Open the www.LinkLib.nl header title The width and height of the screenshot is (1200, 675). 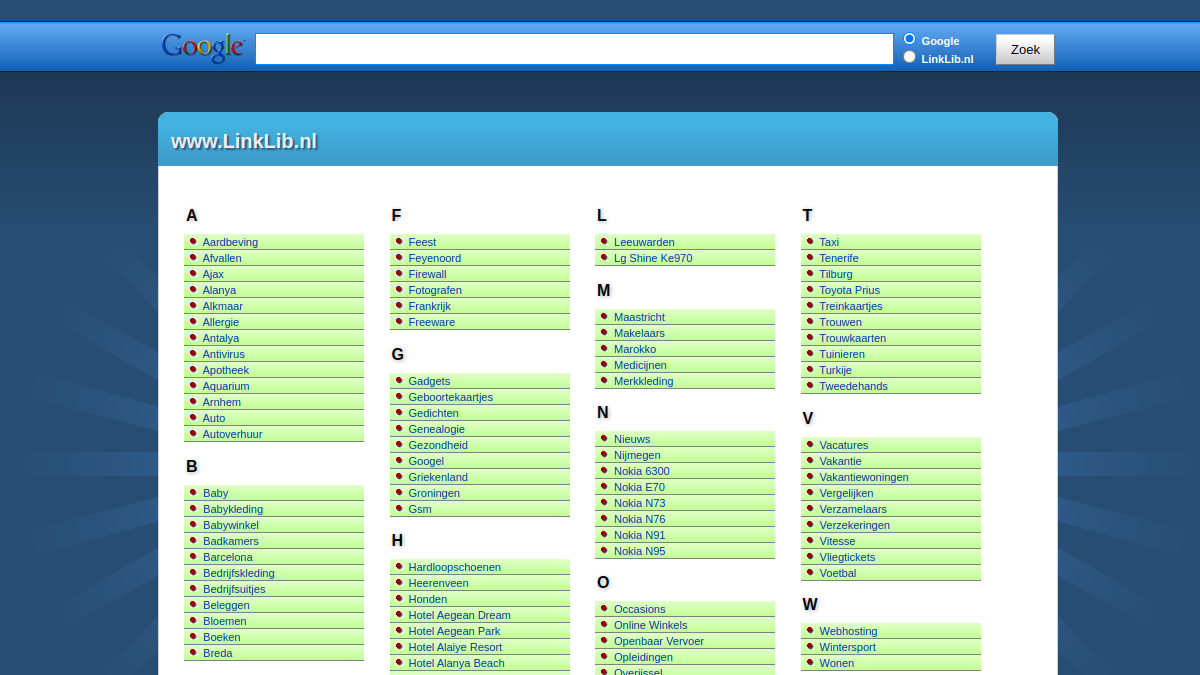pos(244,141)
